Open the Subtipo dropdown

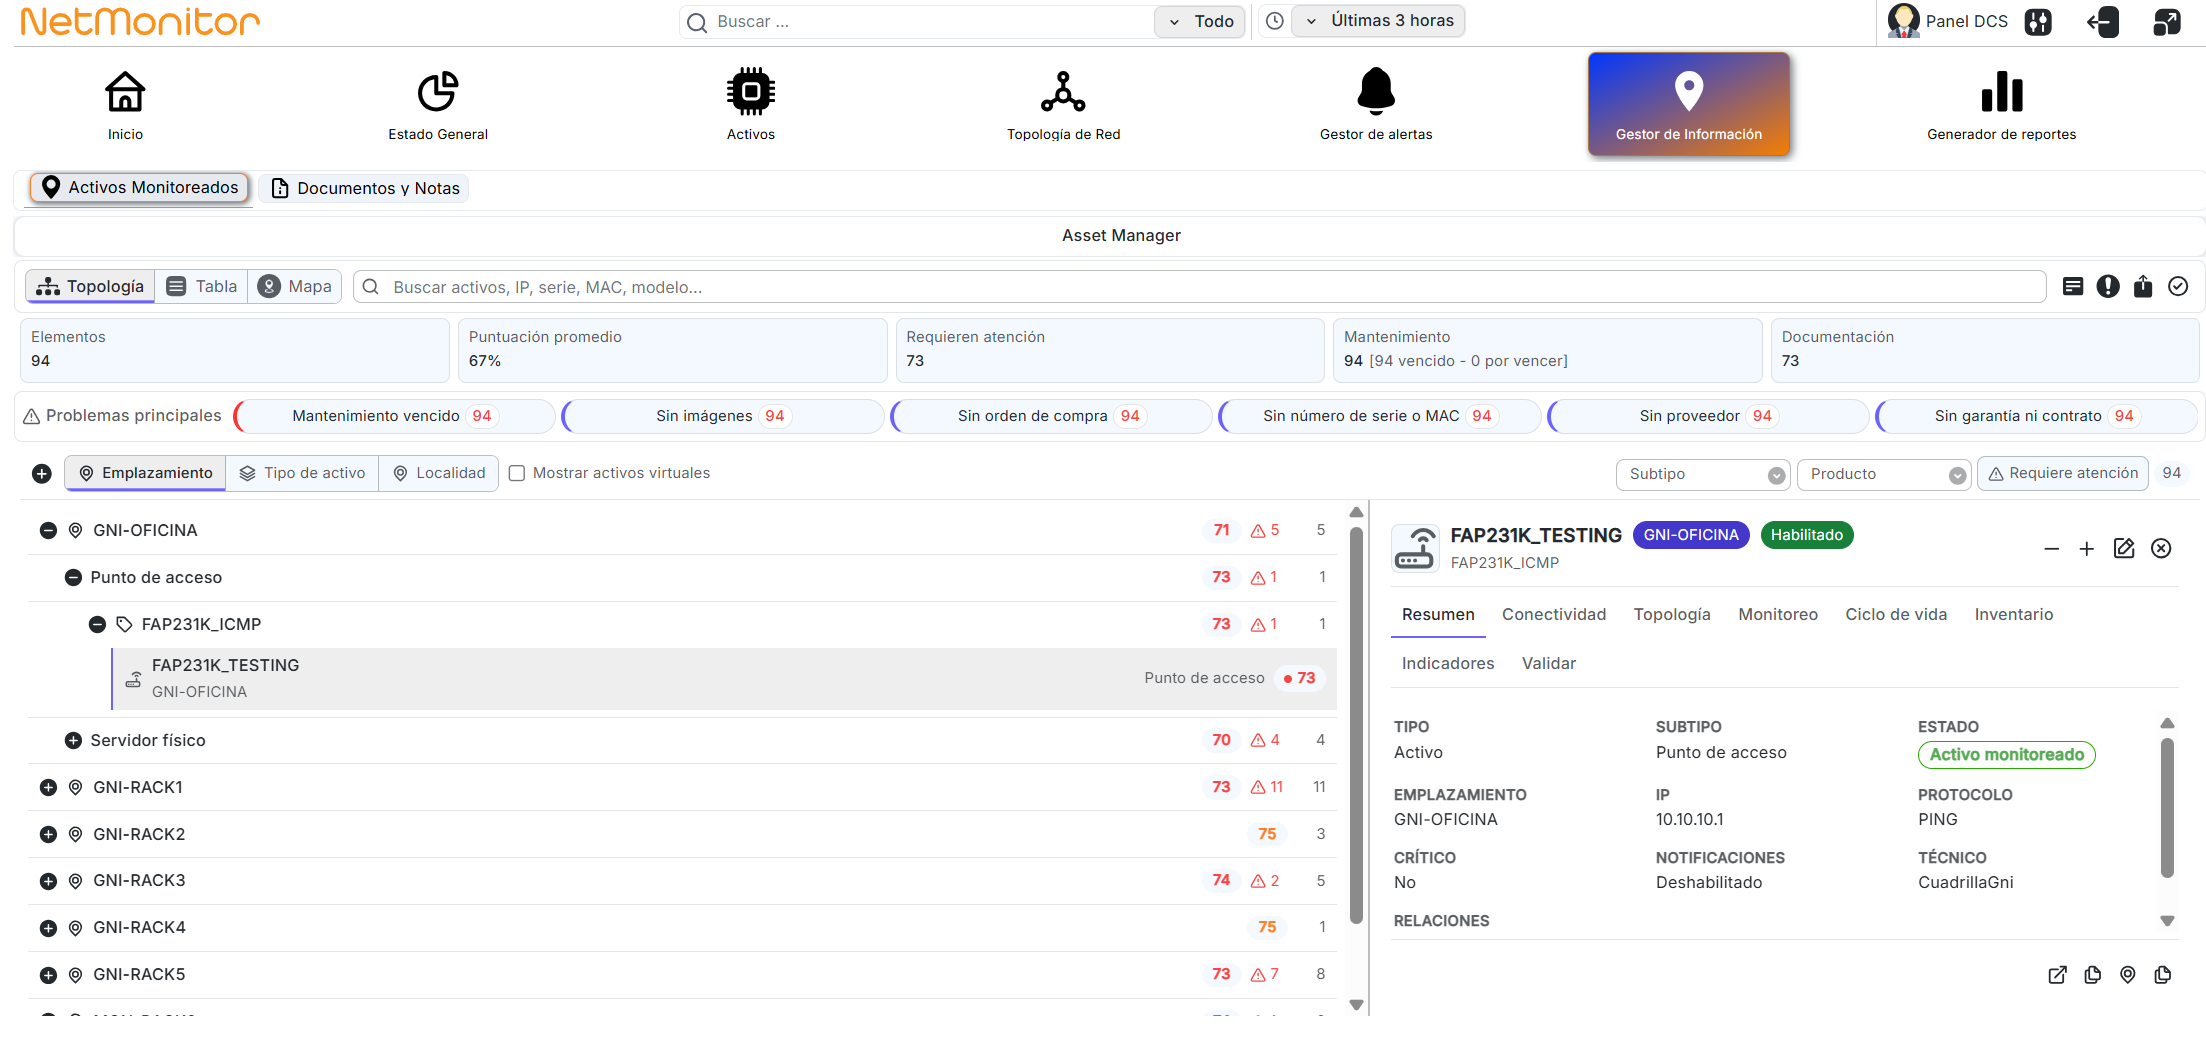point(1703,474)
